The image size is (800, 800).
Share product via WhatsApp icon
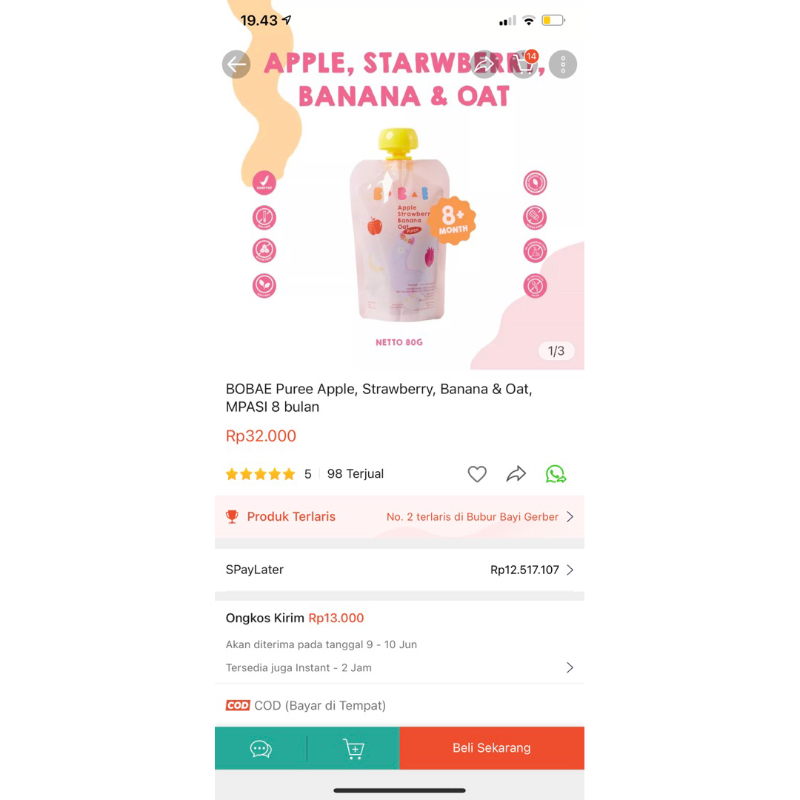pos(556,474)
